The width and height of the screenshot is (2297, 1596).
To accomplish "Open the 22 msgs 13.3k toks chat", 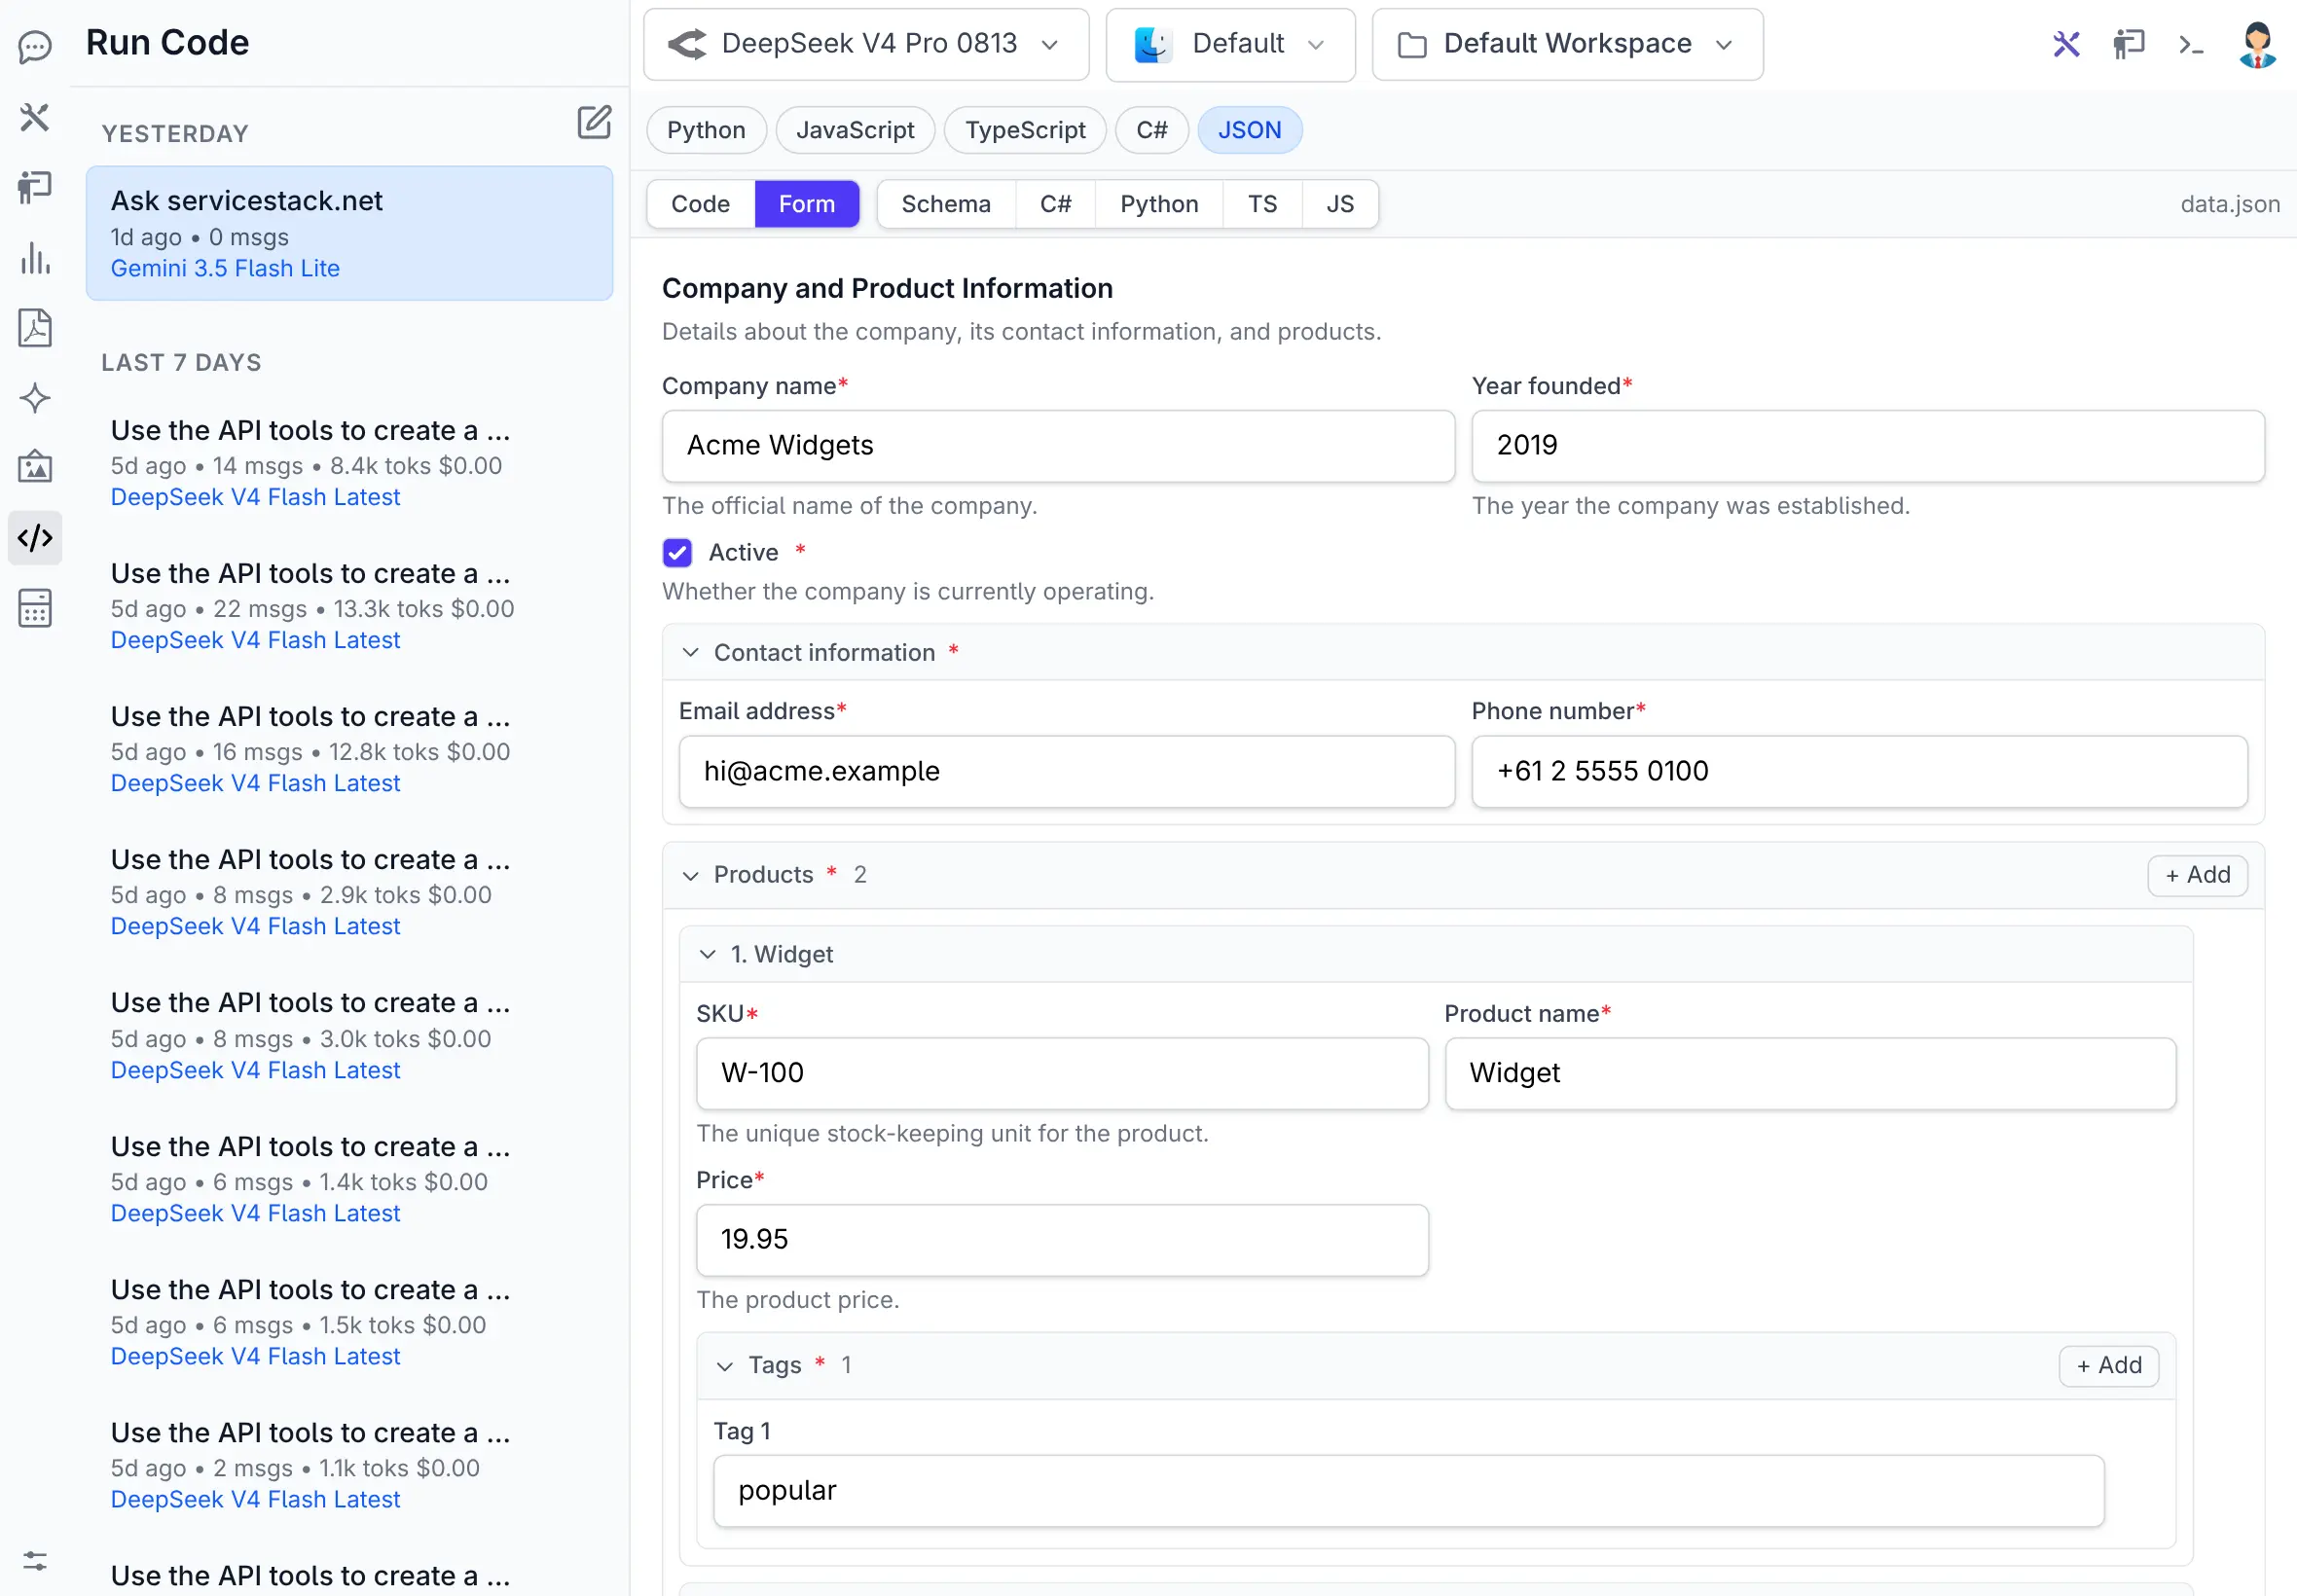I will pyautogui.click(x=349, y=606).
